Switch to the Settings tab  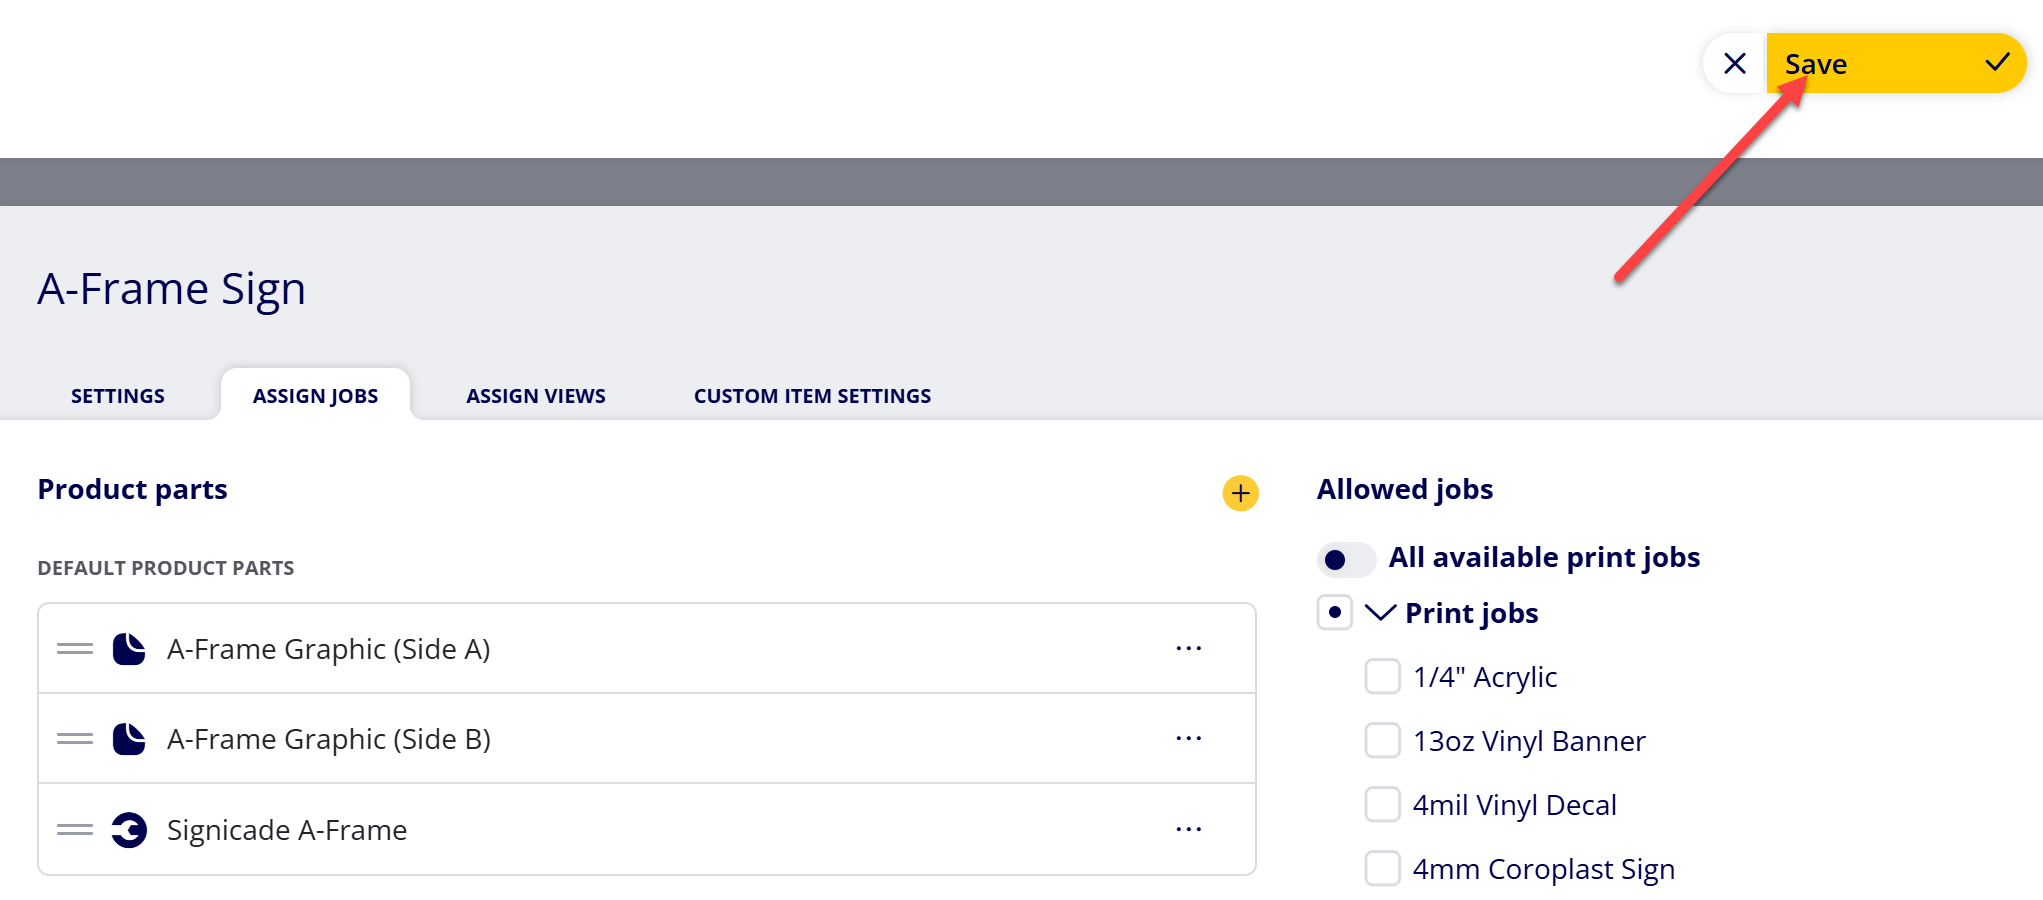point(118,396)
